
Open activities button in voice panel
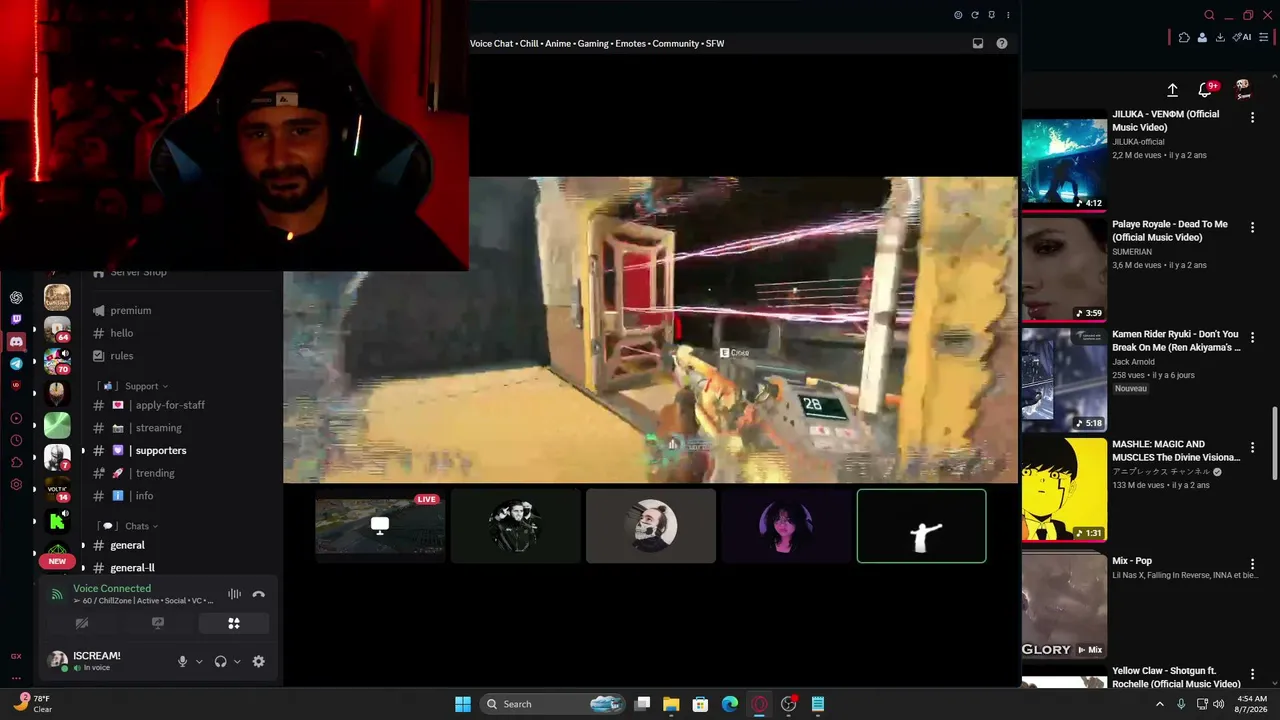click(233, 623)
